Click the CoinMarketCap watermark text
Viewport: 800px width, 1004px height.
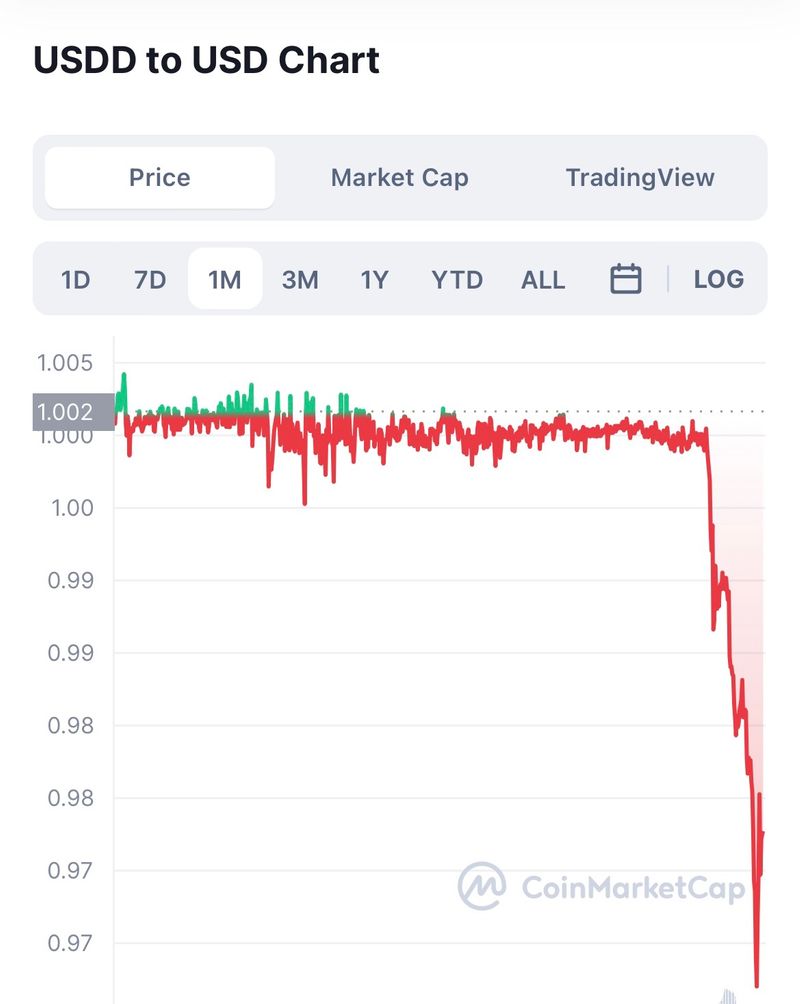click(634, 887)
